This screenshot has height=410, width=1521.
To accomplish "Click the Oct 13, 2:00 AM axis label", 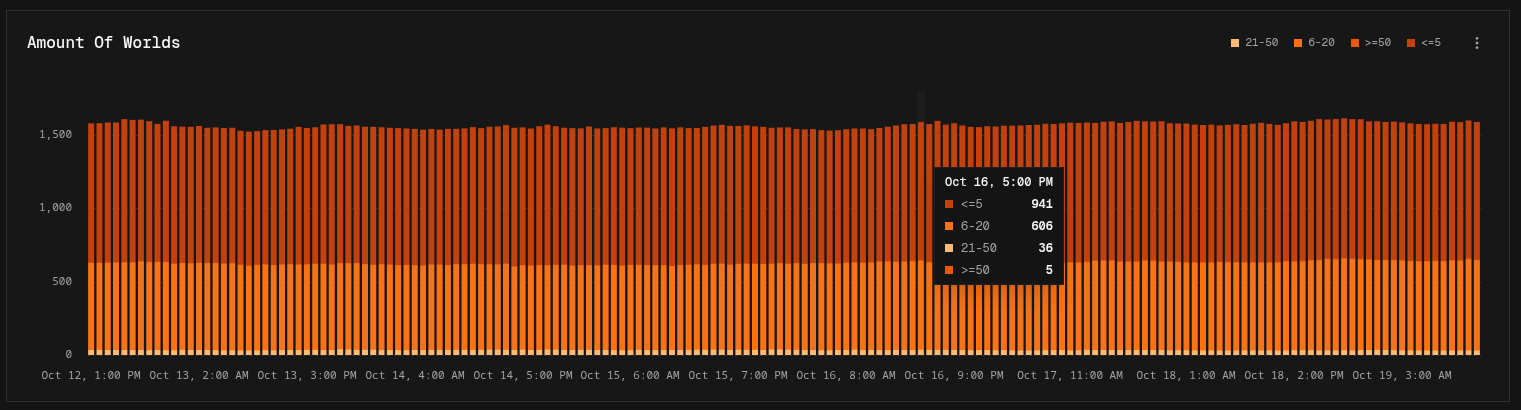I will [199, 375].
